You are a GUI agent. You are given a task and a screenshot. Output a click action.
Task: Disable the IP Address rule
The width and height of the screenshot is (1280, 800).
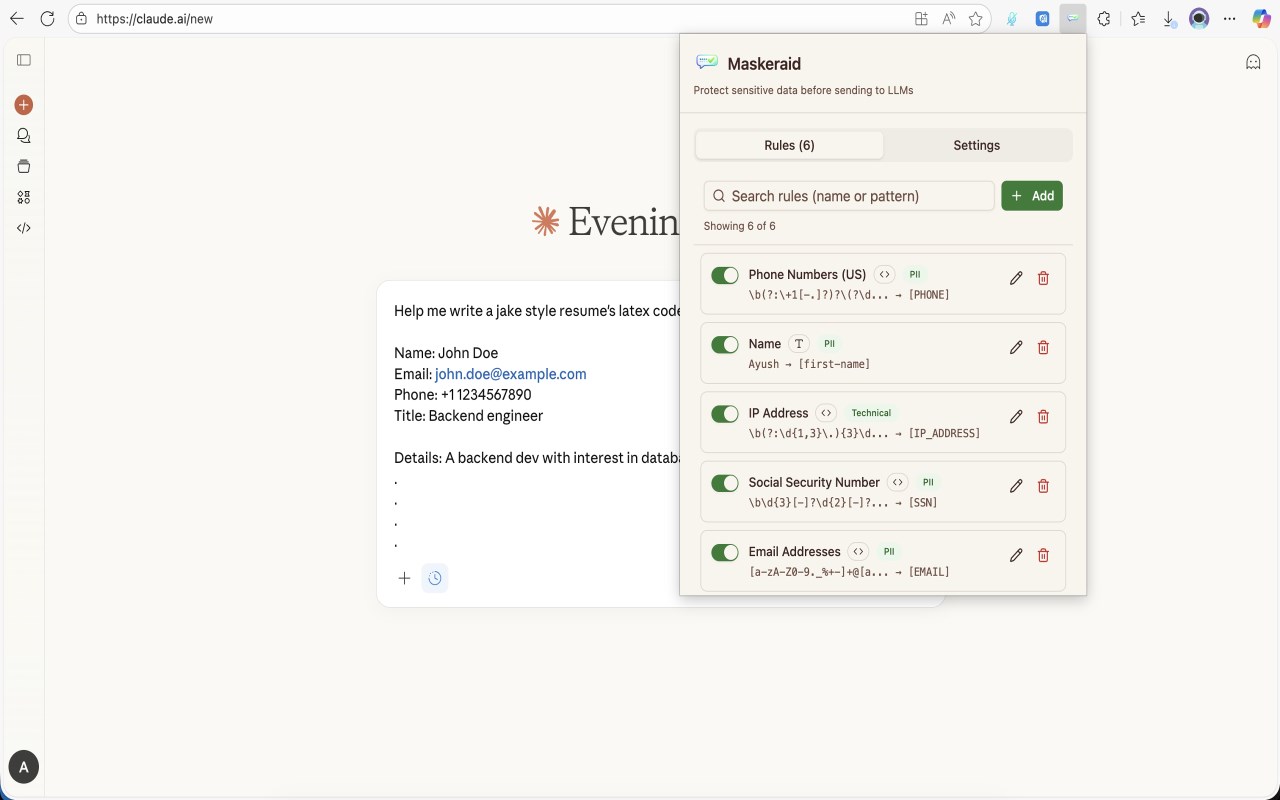[725, 413]
